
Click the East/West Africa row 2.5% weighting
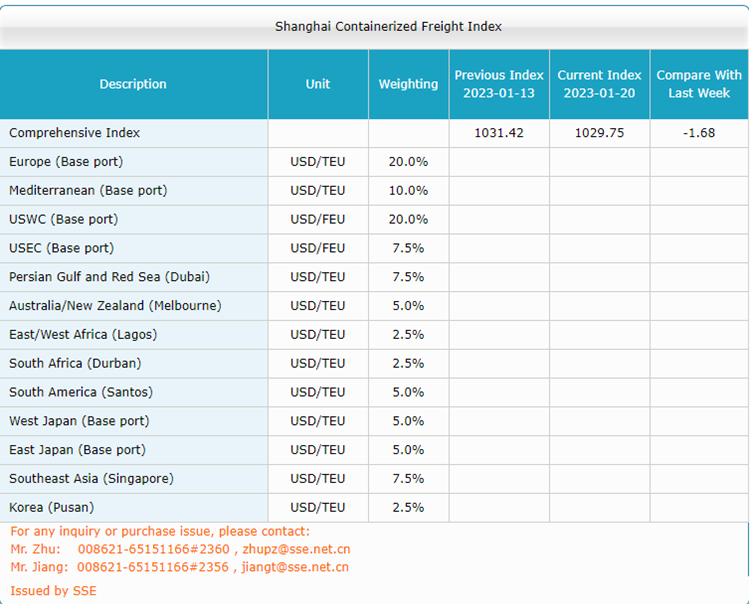408,334
